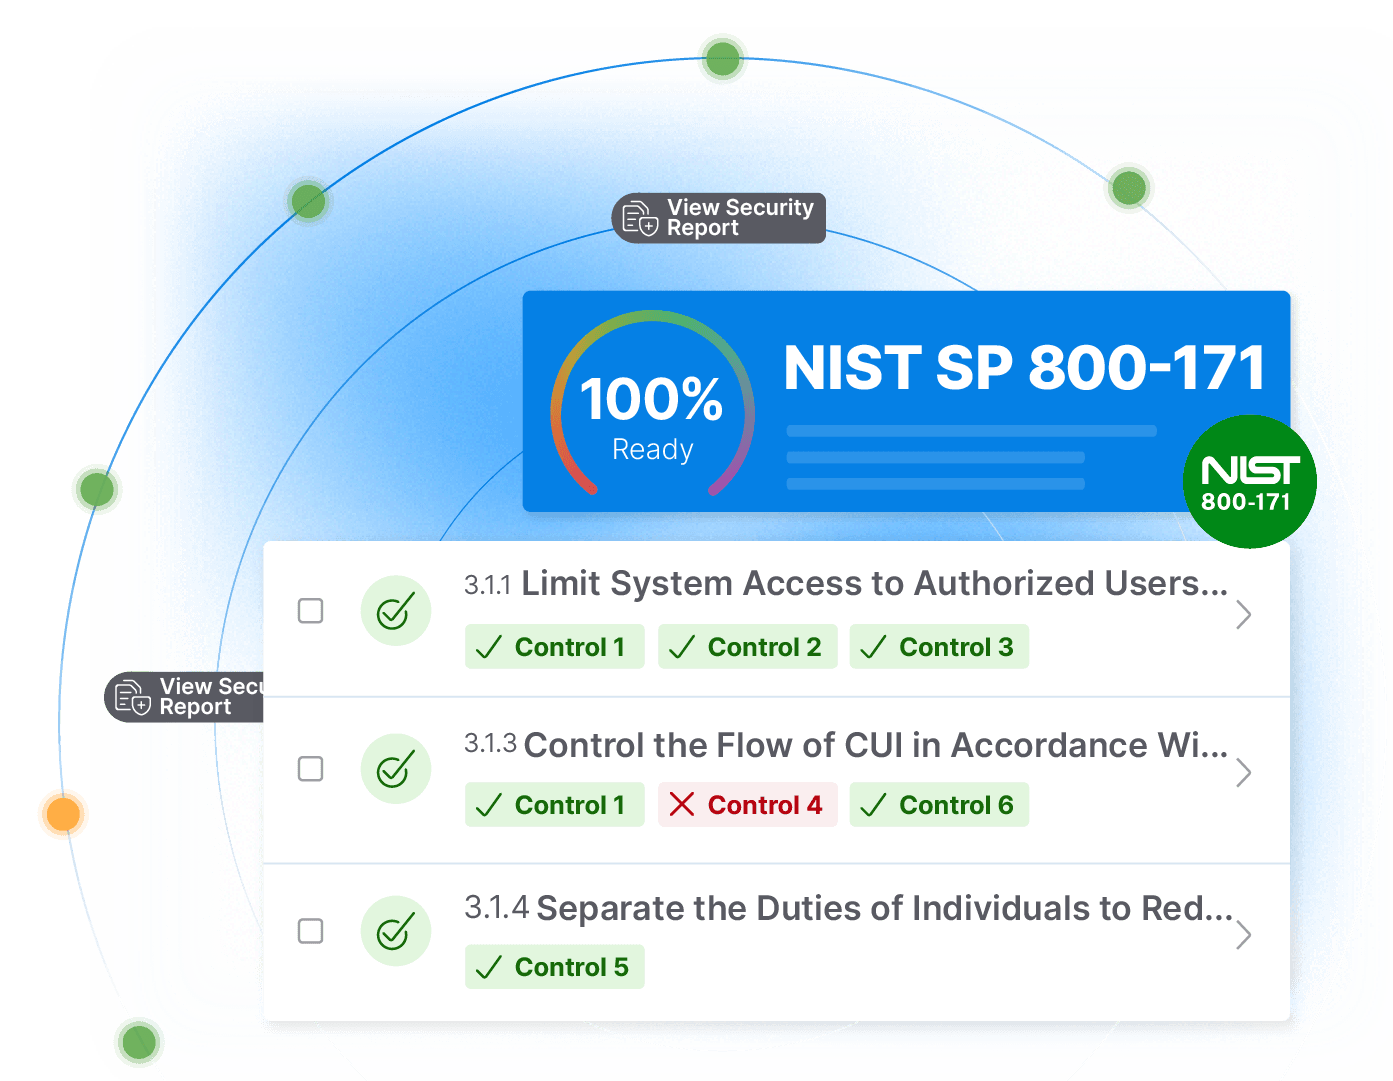Screen dimensions: 1393x1081
Task: Click the green status check icon for 3.1.3
Action: (x=395, y=769)
